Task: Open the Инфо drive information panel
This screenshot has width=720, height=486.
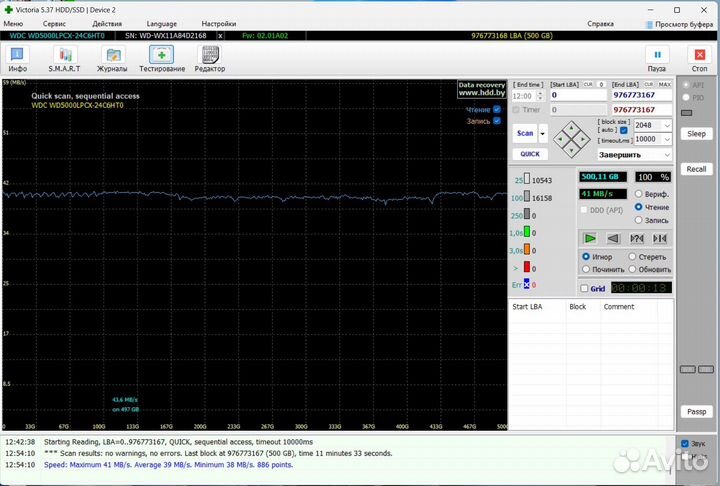Action: (18, 58)
